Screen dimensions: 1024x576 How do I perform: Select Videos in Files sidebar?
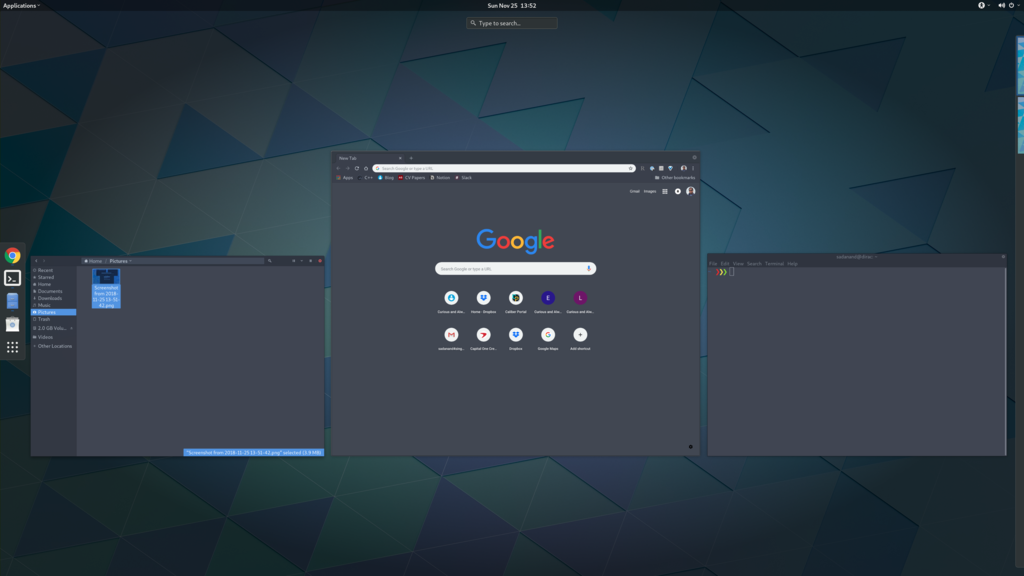pyautogui.click(x=54, y=337)
